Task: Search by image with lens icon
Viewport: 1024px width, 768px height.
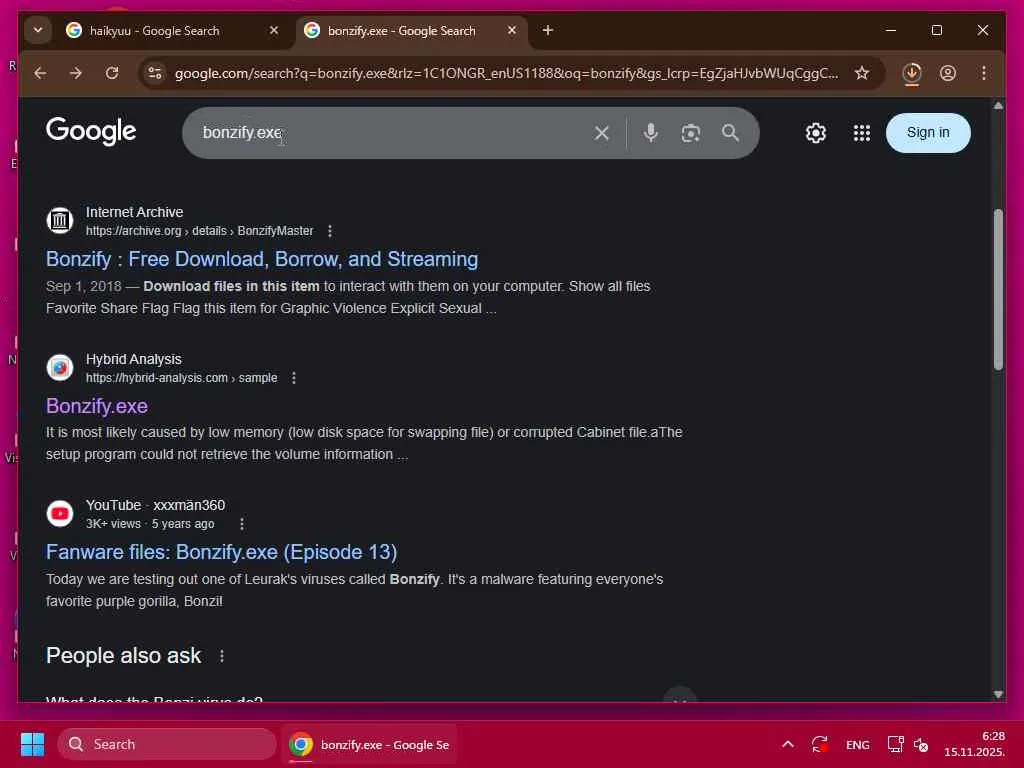Action: coord(690,133)
